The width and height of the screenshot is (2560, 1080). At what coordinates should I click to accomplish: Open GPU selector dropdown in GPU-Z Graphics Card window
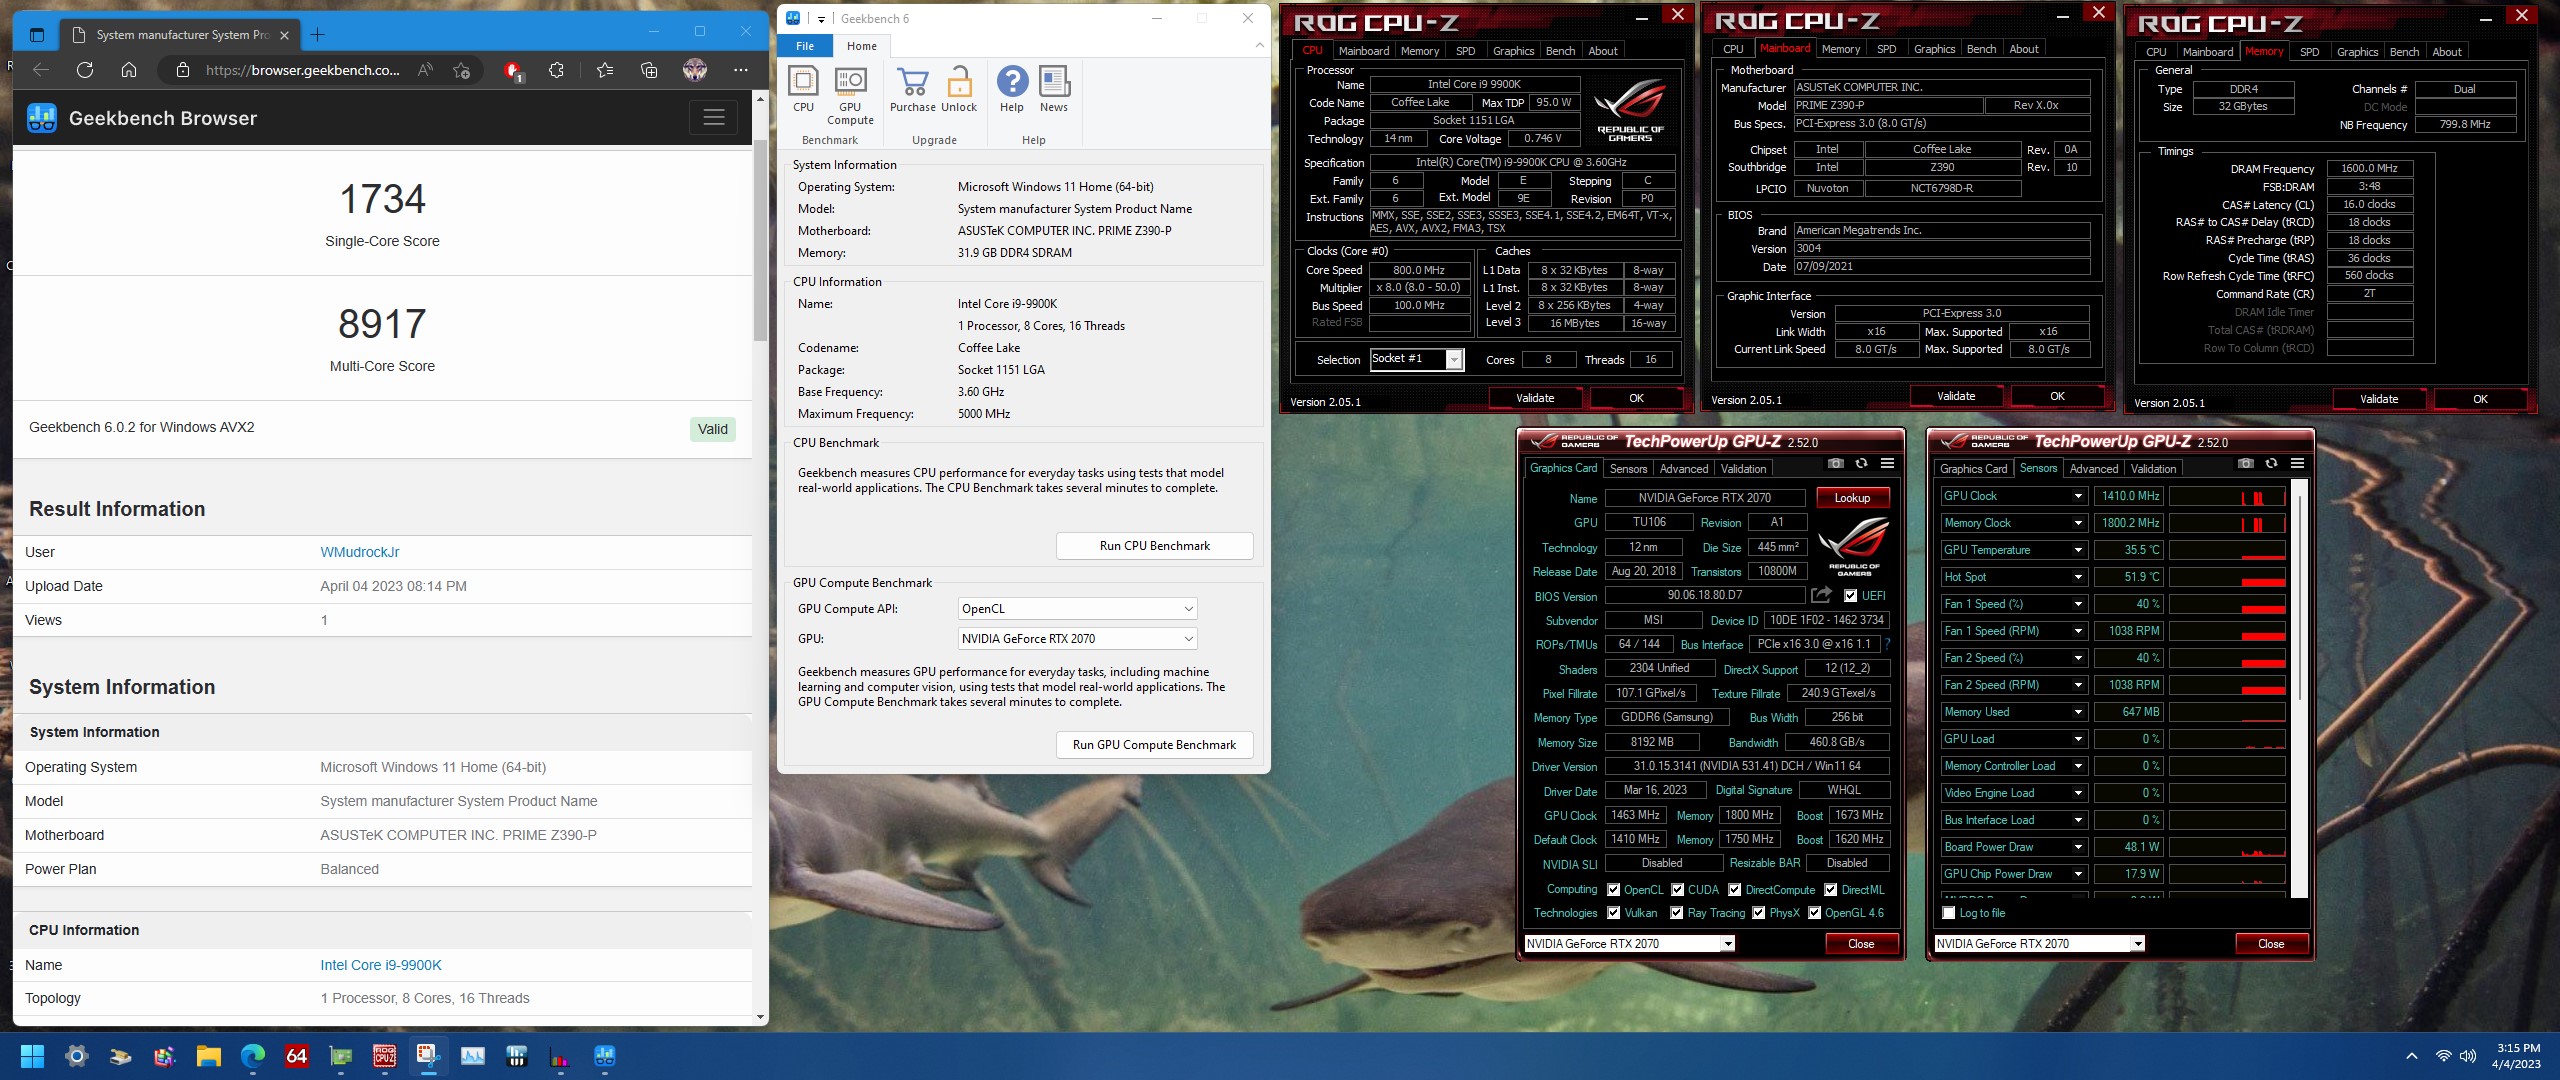(x=1629, y=944)
